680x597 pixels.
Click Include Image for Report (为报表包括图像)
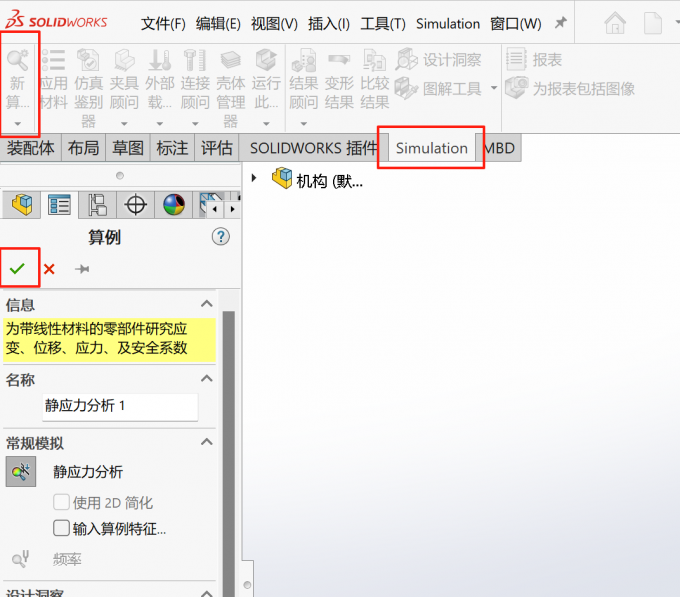(x=570, y=88)
